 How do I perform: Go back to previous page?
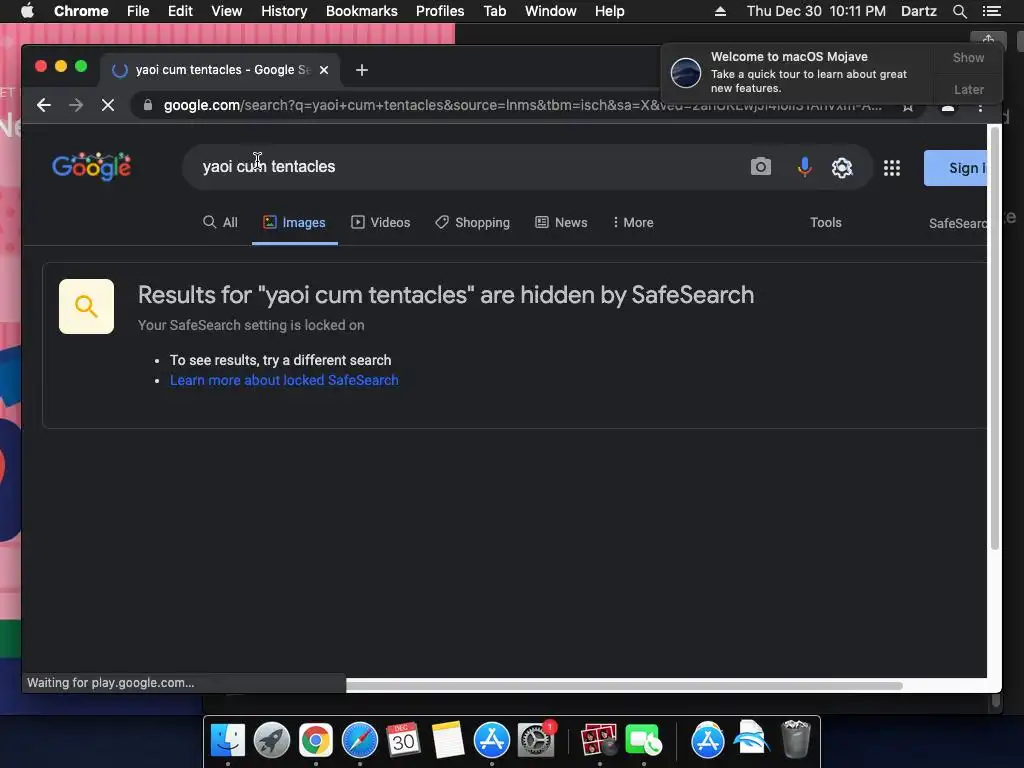(x=44, y=105)
